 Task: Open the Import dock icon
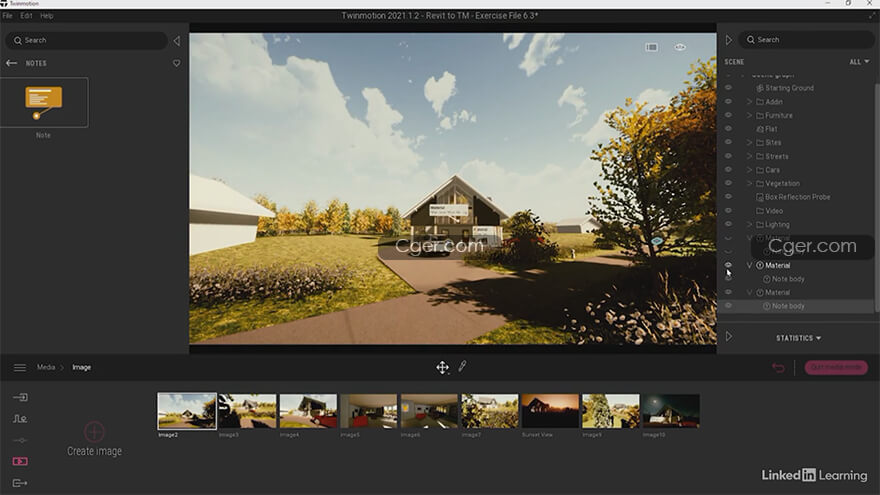pyautogui.click(x=20, y=397)
